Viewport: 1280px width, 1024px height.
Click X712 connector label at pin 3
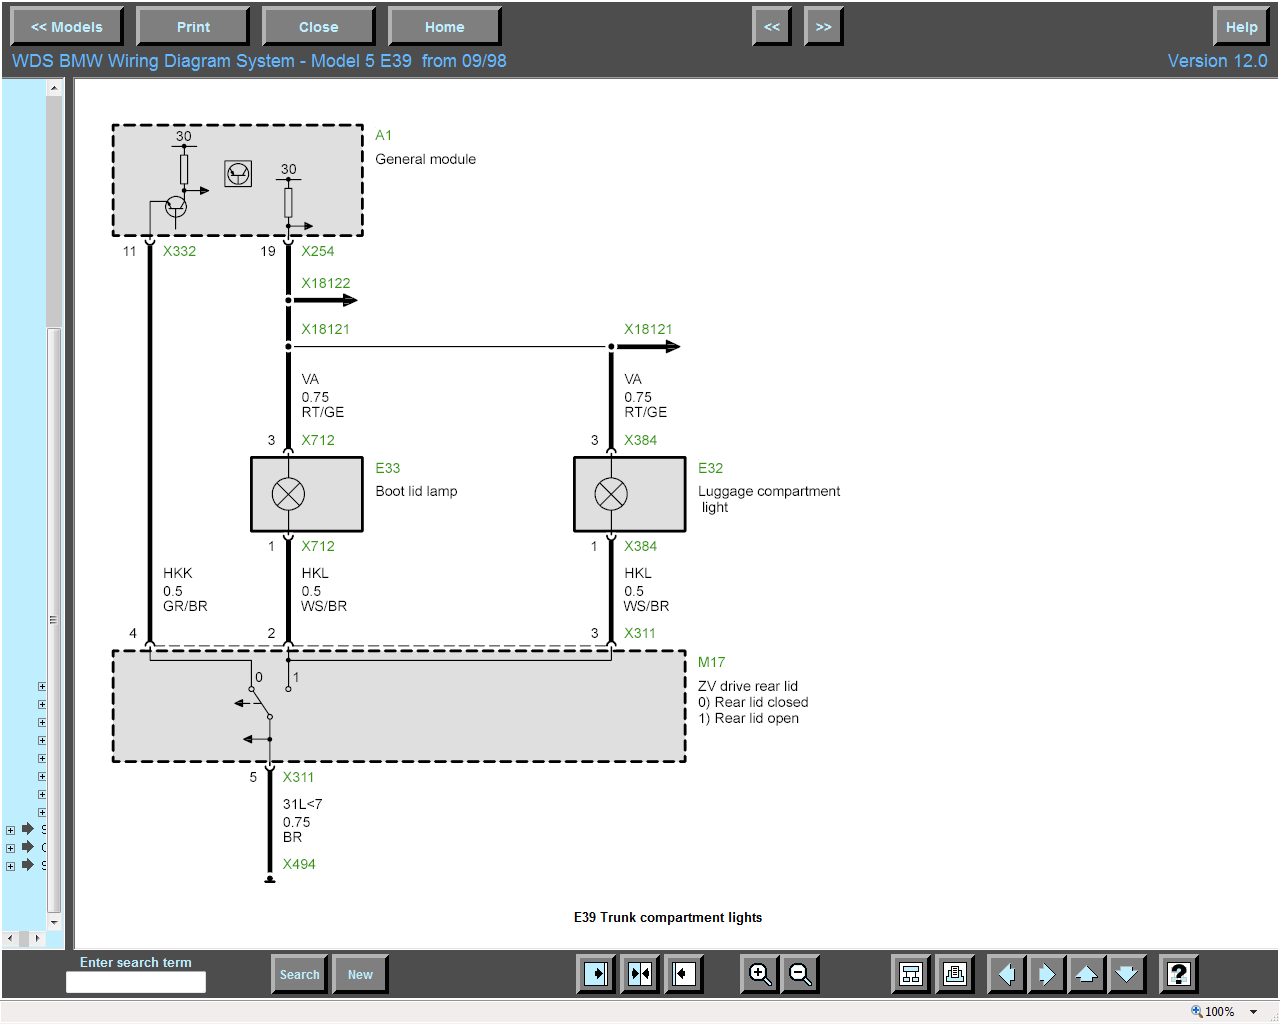click(318, 440)
